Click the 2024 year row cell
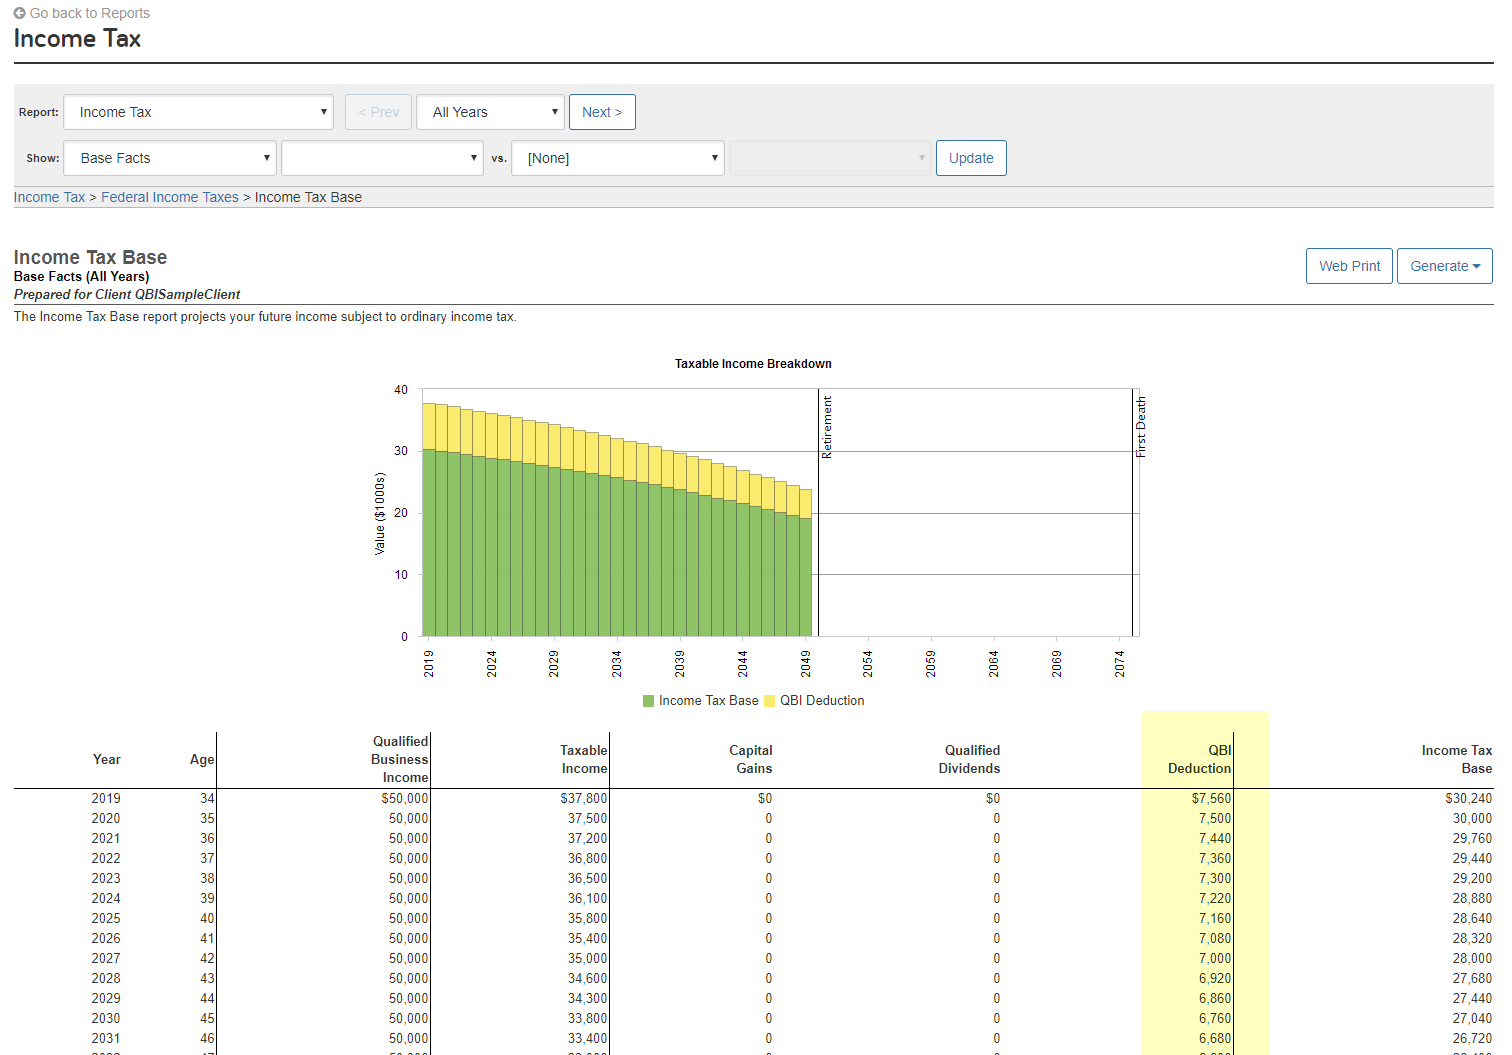Viewport: 1512px width, 1055px height. coord(106,898)
